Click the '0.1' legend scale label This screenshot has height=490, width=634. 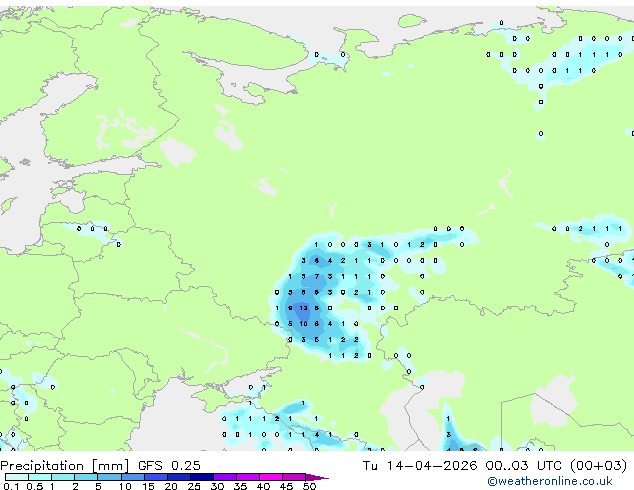[x=11, y=486]
